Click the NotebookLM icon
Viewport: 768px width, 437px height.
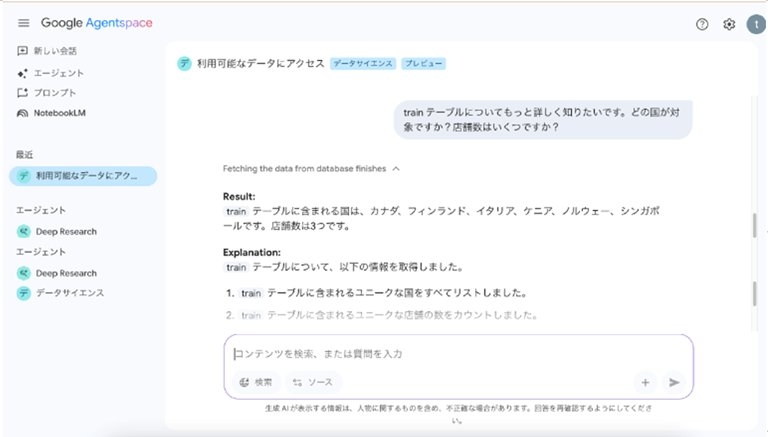(23, 113)
